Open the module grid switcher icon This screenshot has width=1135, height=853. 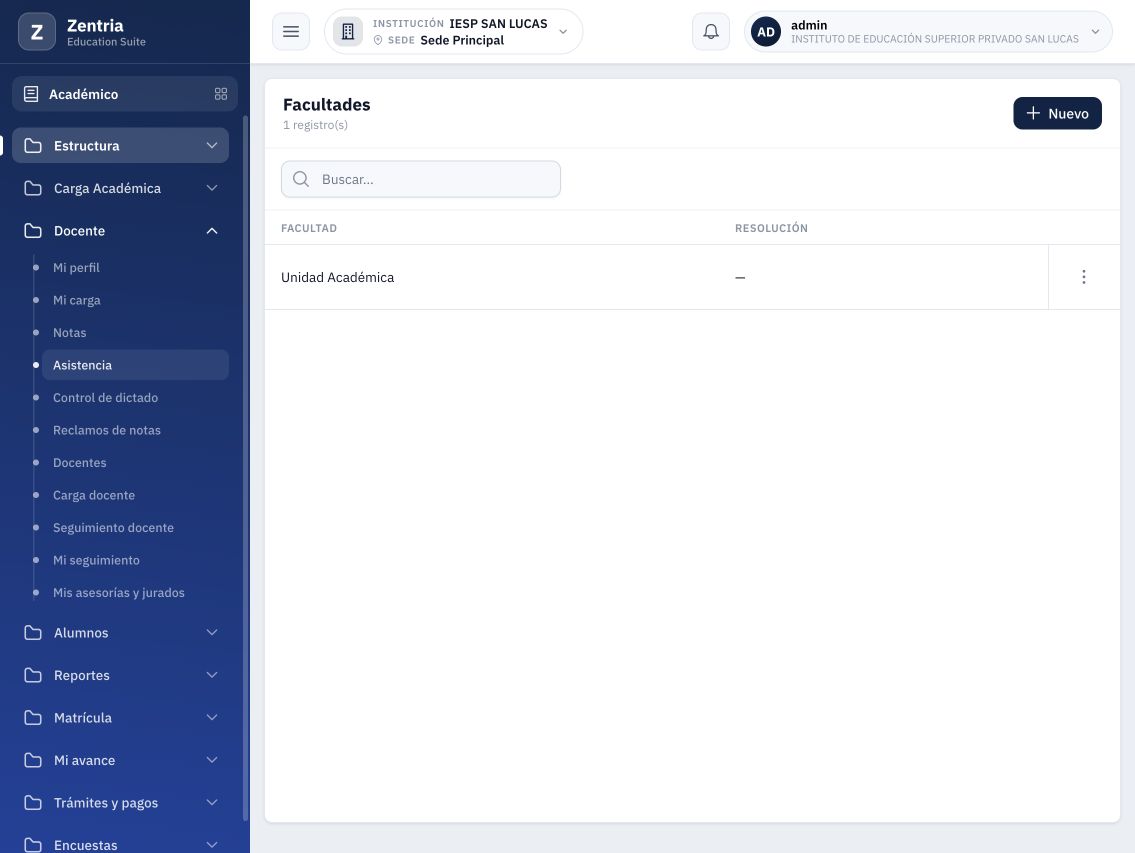[221, 94]
